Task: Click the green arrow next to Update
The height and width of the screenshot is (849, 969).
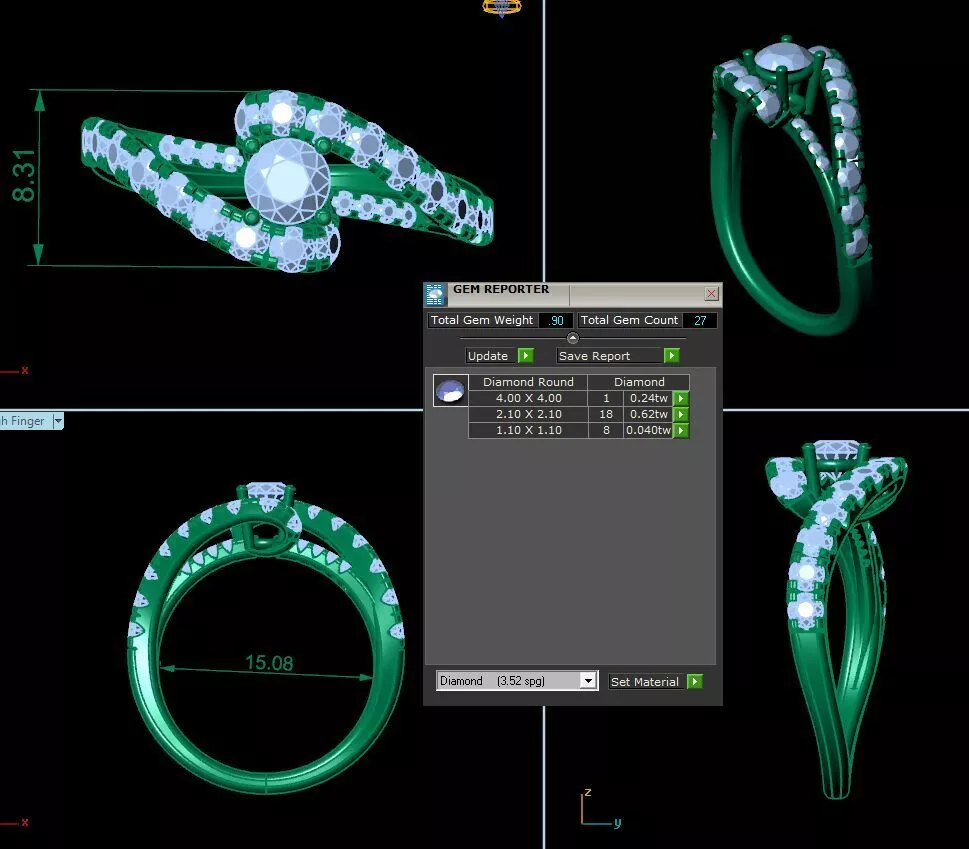Action: pos(525,356)
